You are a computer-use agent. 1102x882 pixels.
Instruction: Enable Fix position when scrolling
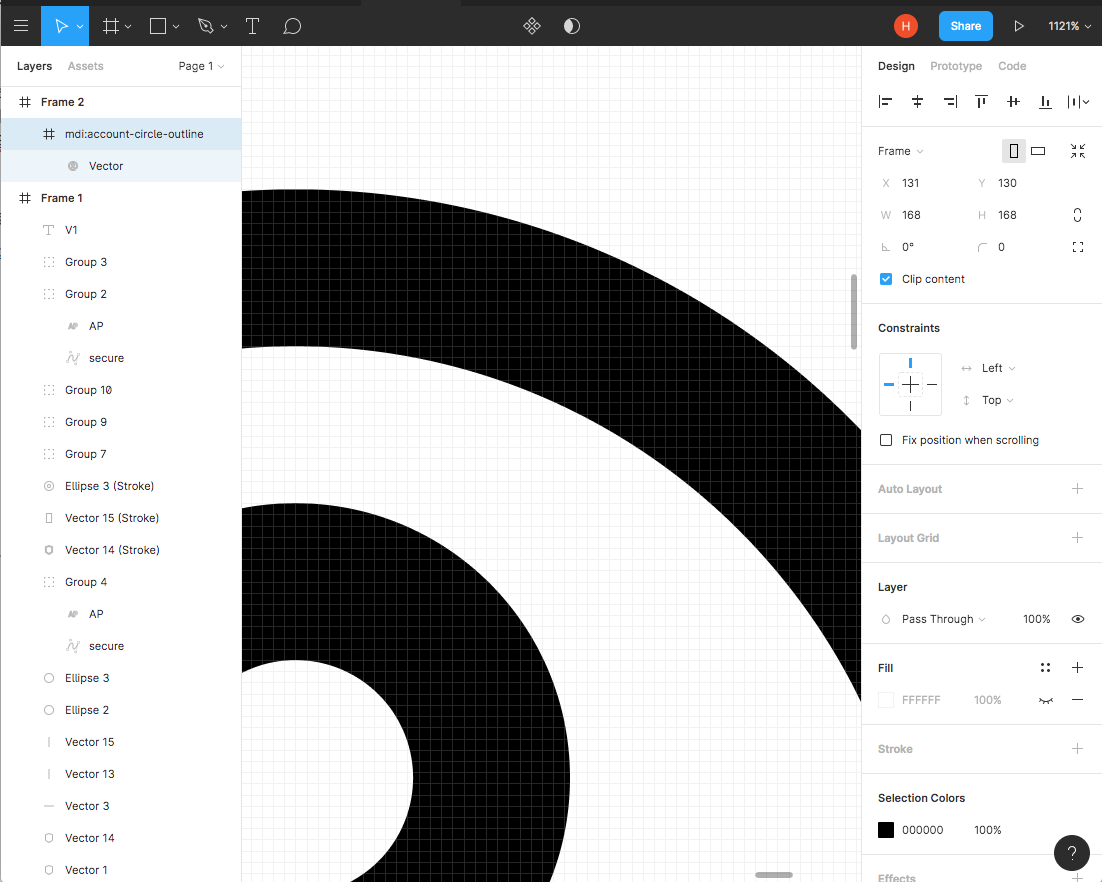(x=886, y=440)
